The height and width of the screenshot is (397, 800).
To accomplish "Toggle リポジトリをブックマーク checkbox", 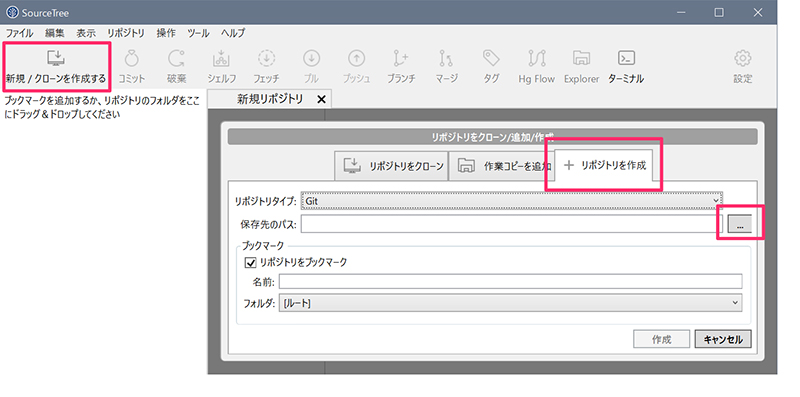I will click(x=251, y=263).
